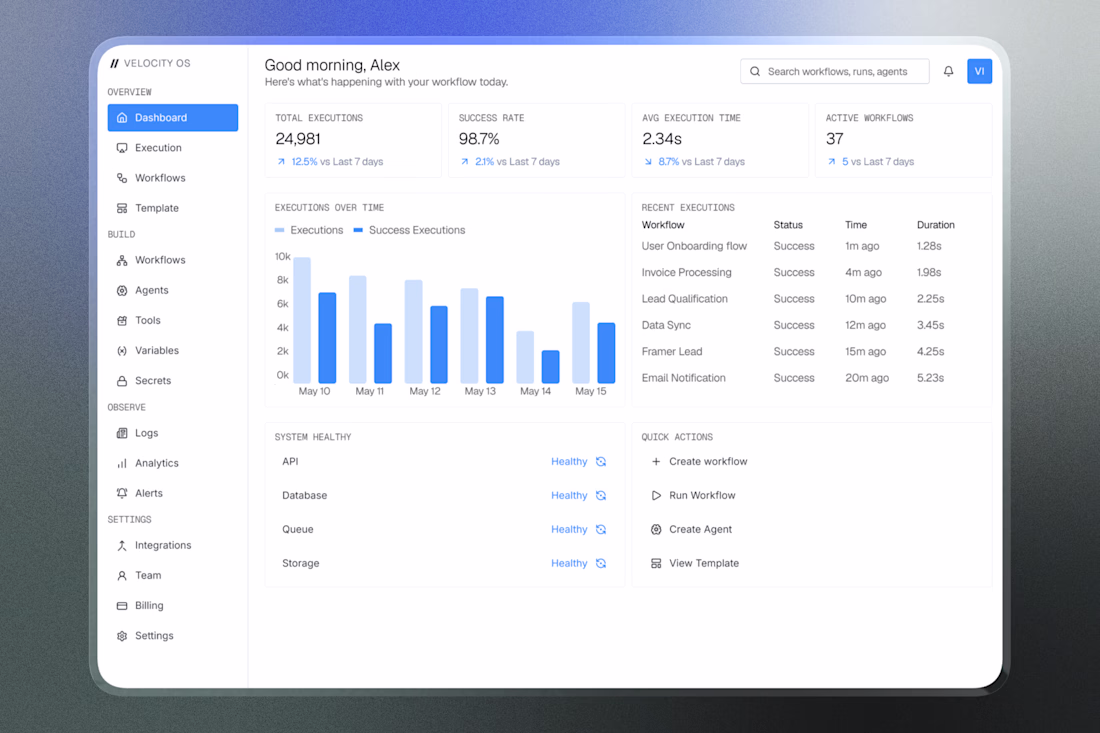Open Workflows under the Build section
The image size is (1100, 733).
point(173,260)
